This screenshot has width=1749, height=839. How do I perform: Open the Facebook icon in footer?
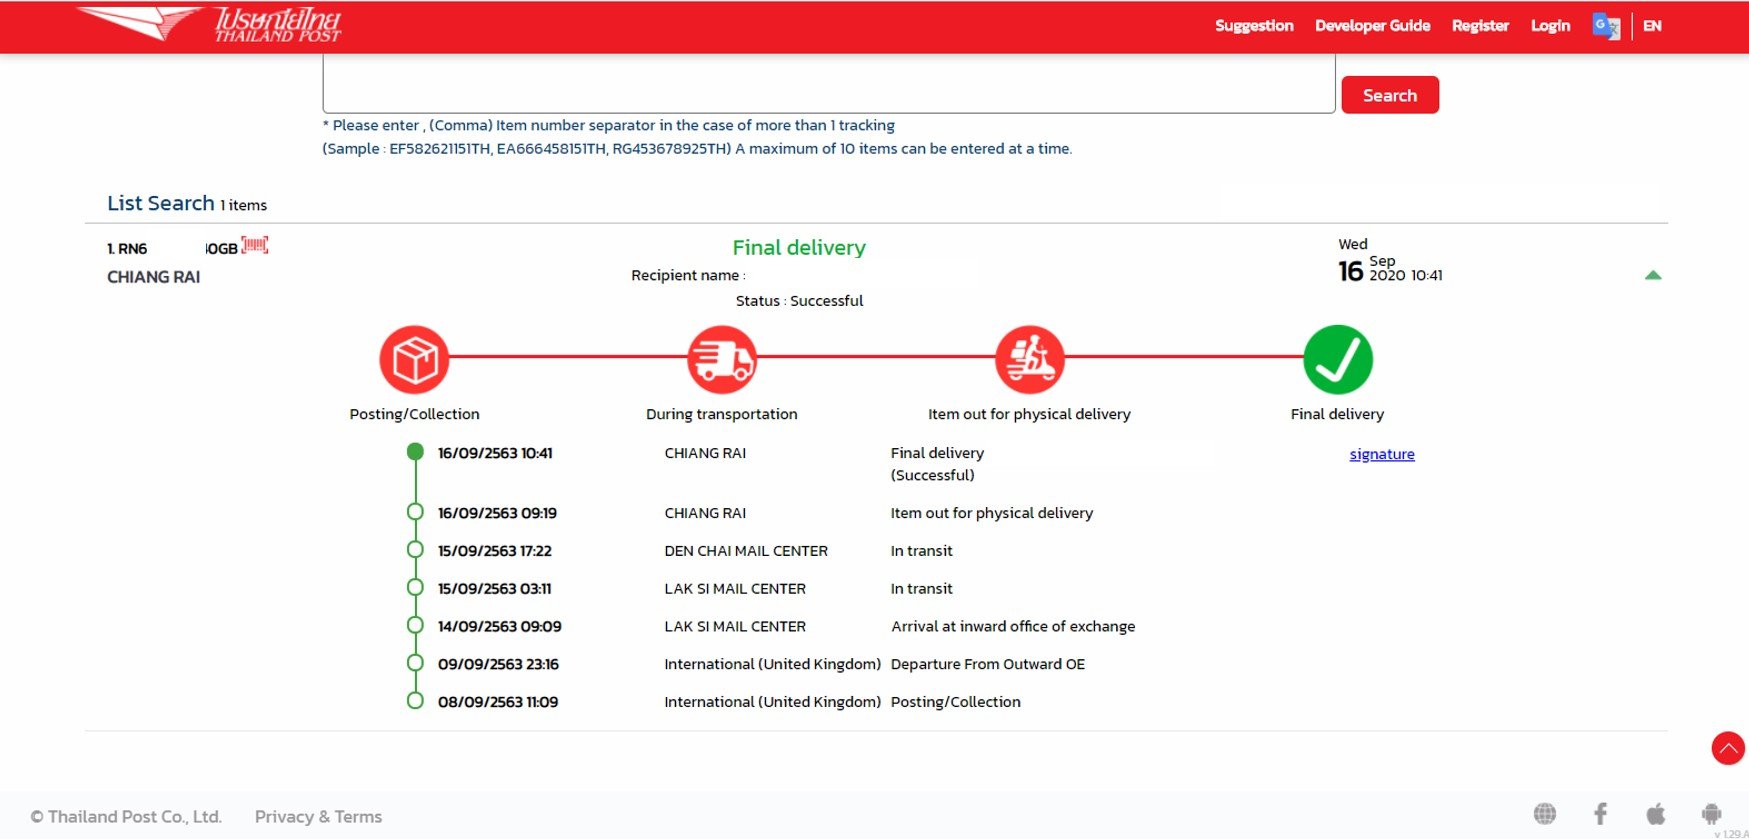pyautogui.click(x=1600, y=814)
